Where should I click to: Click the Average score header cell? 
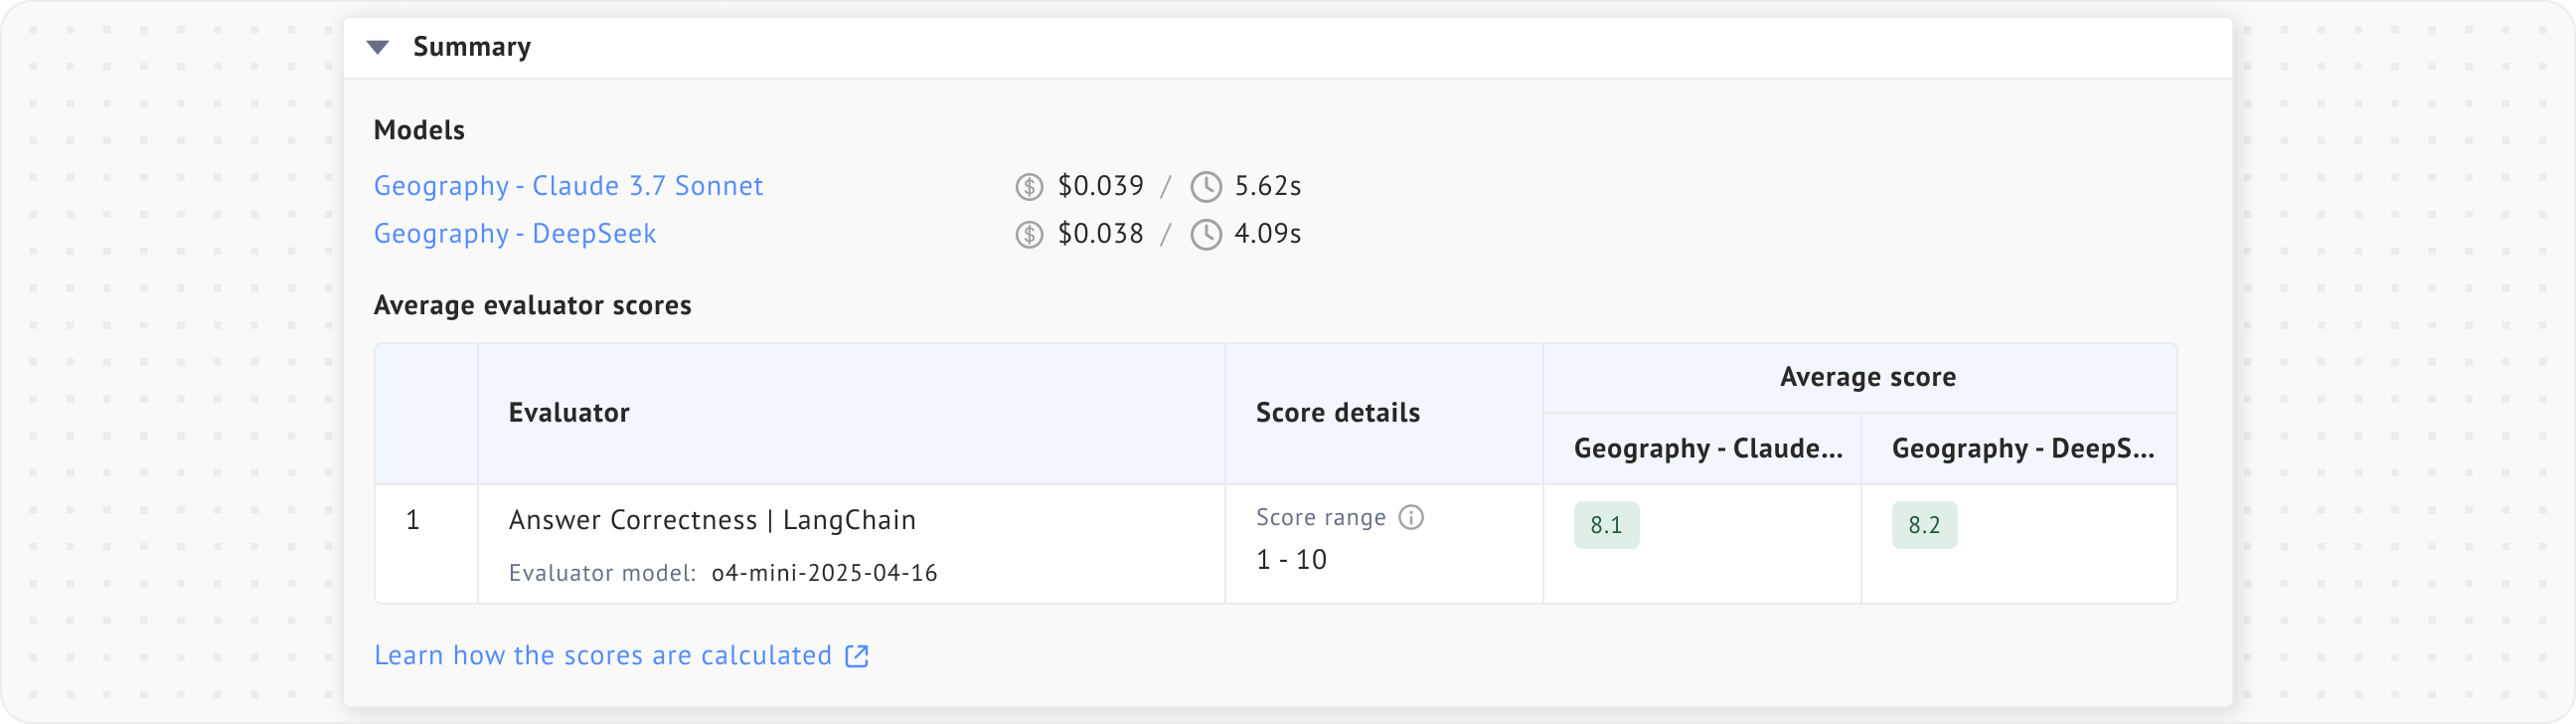(x=1867, y=377)
